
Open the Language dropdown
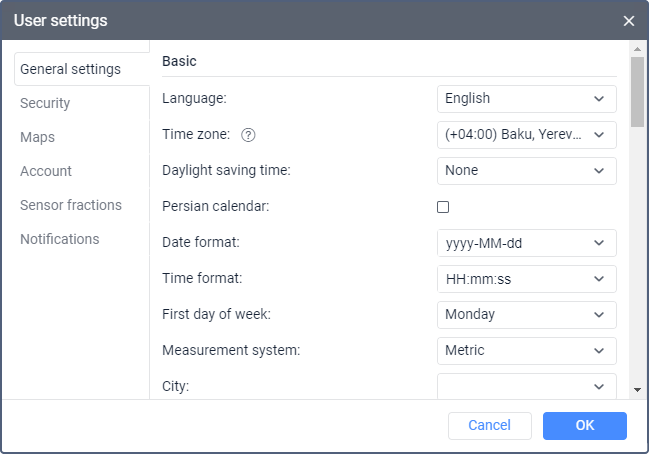point(527,99)
